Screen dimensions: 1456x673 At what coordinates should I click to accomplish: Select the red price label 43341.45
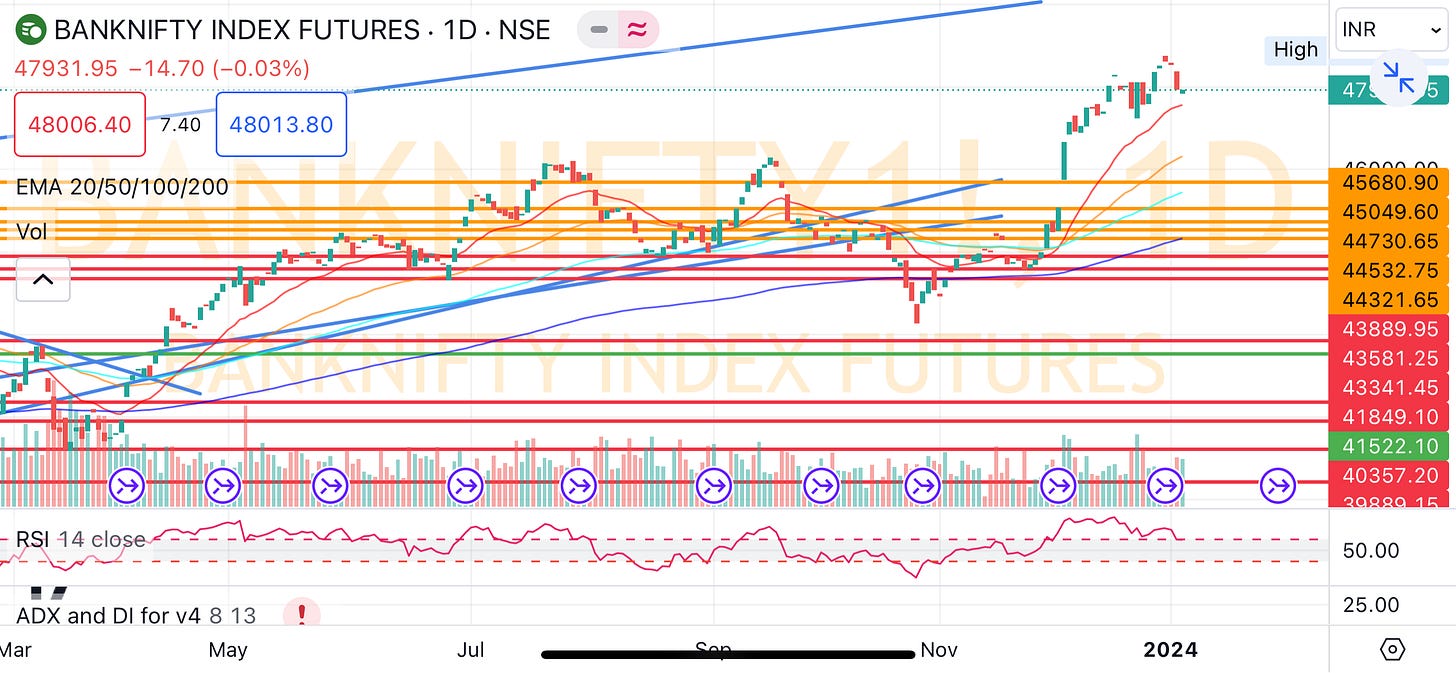click(1390, 388)
